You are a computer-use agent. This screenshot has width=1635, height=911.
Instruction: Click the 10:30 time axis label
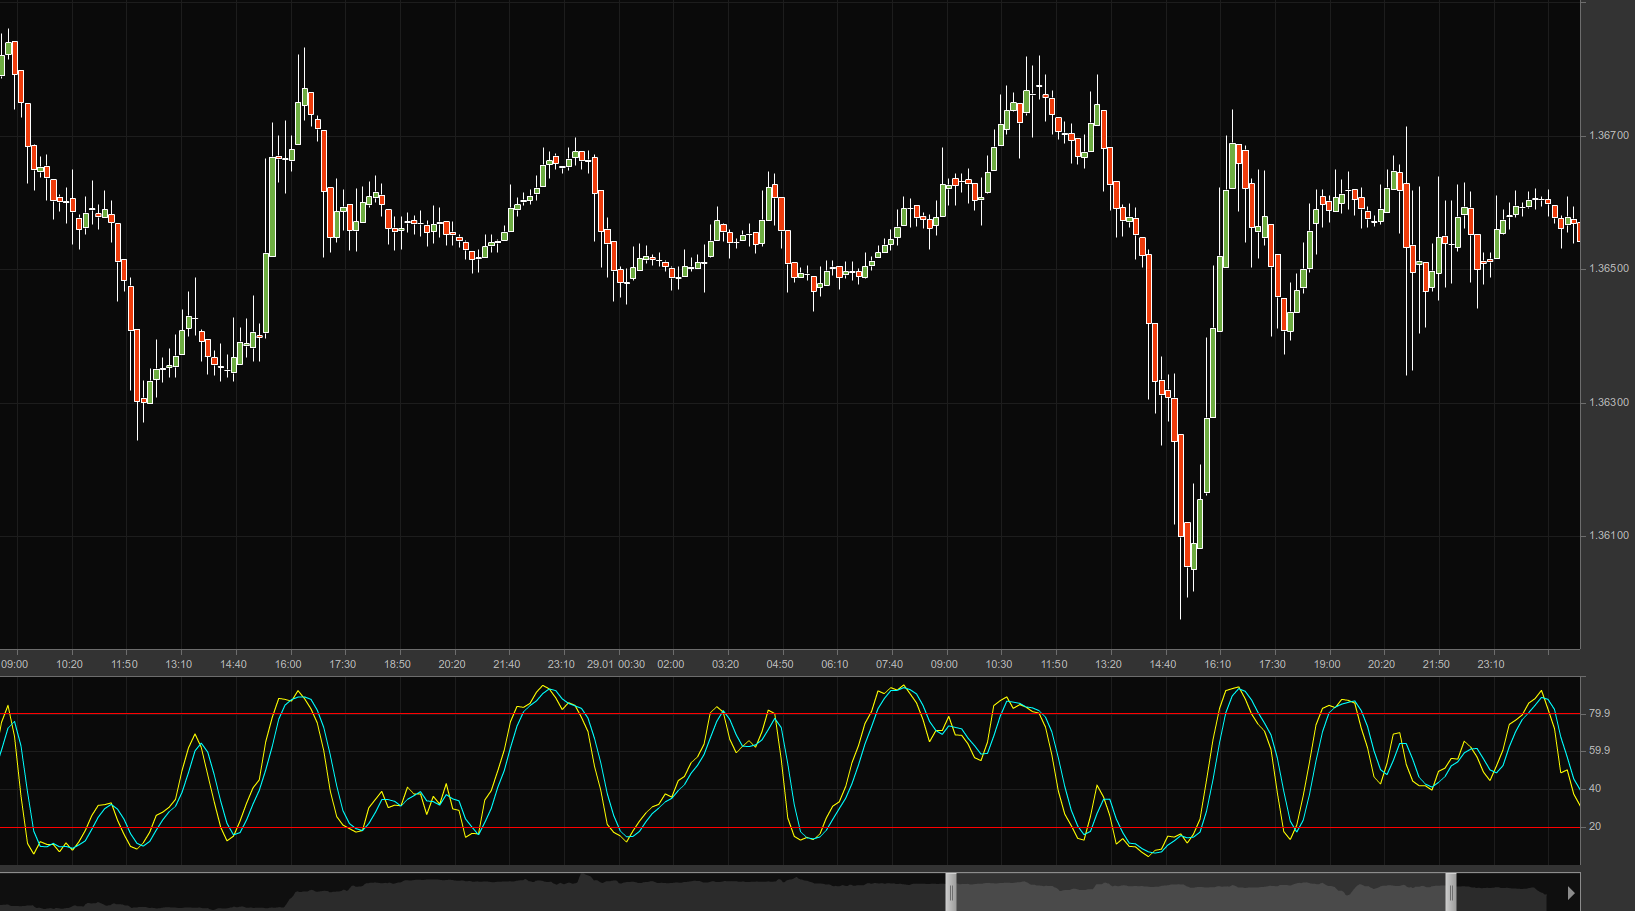(999, 664)
